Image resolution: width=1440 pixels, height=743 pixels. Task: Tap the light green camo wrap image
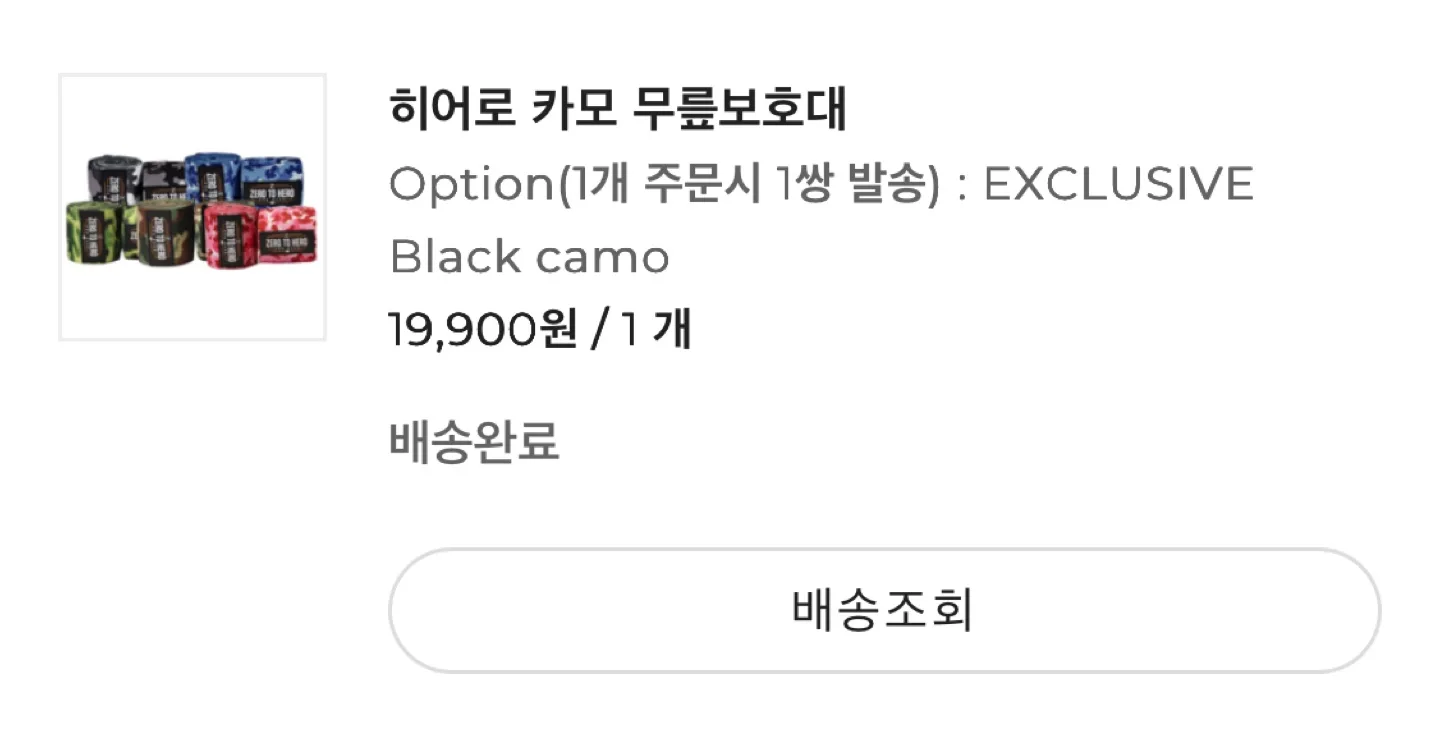(x=94, y=232)
